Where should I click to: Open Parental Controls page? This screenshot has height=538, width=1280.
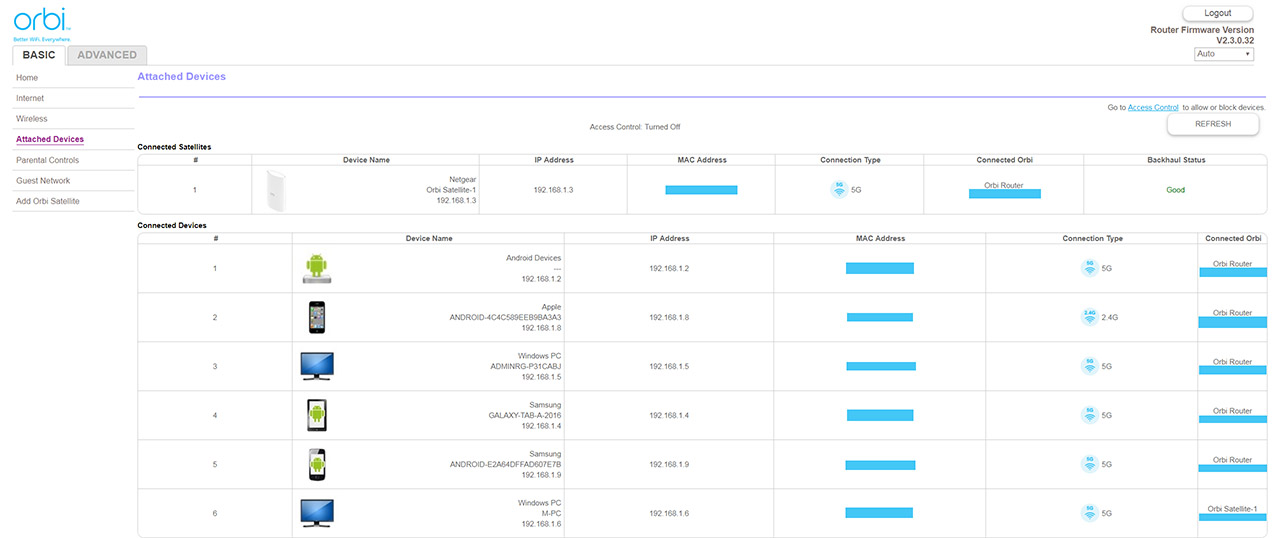point(47,160)
